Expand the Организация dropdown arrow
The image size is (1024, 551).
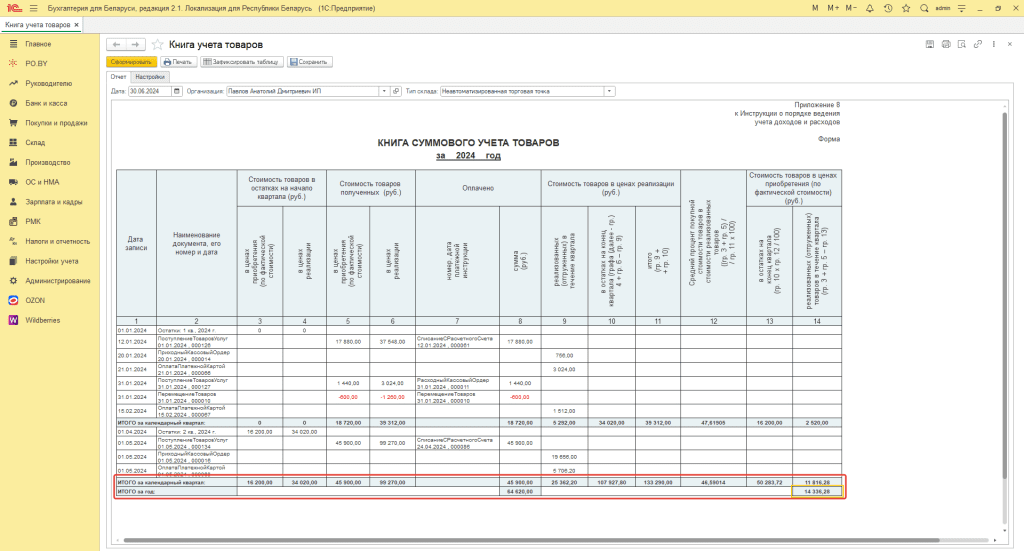[x=384, y=91]
